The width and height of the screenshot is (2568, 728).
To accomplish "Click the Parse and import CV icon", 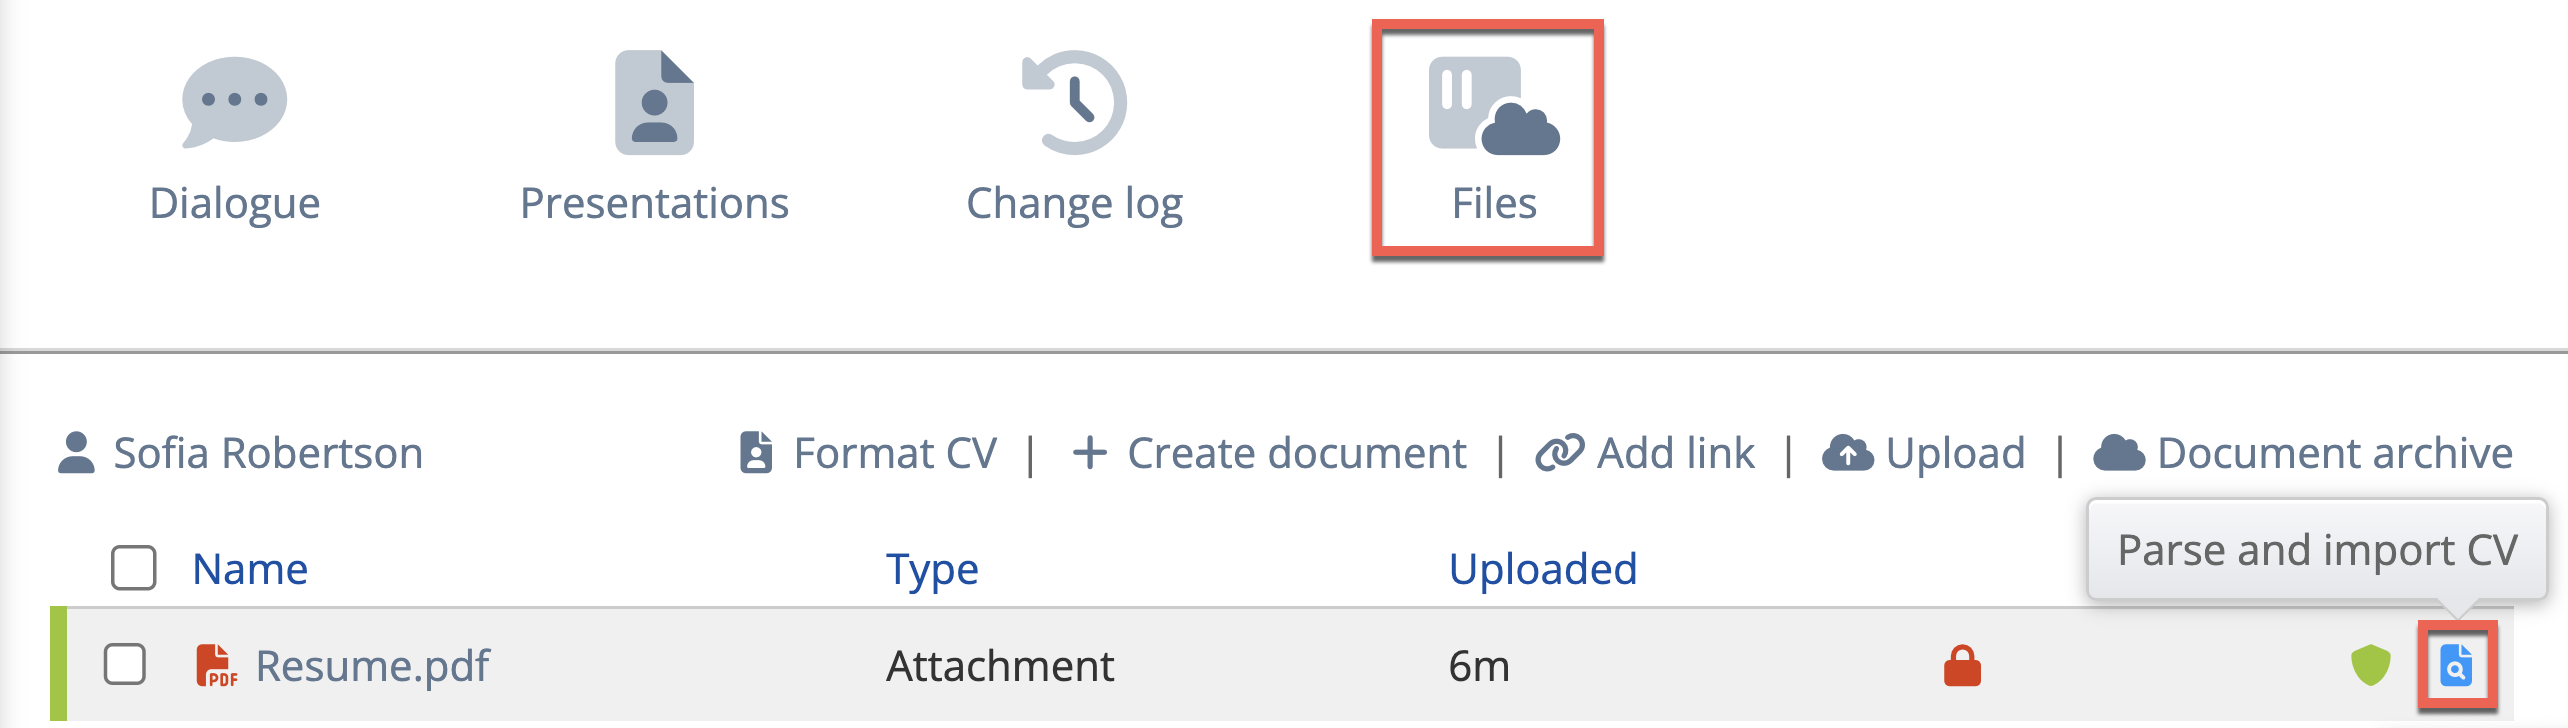I will tap(2456, 666).
